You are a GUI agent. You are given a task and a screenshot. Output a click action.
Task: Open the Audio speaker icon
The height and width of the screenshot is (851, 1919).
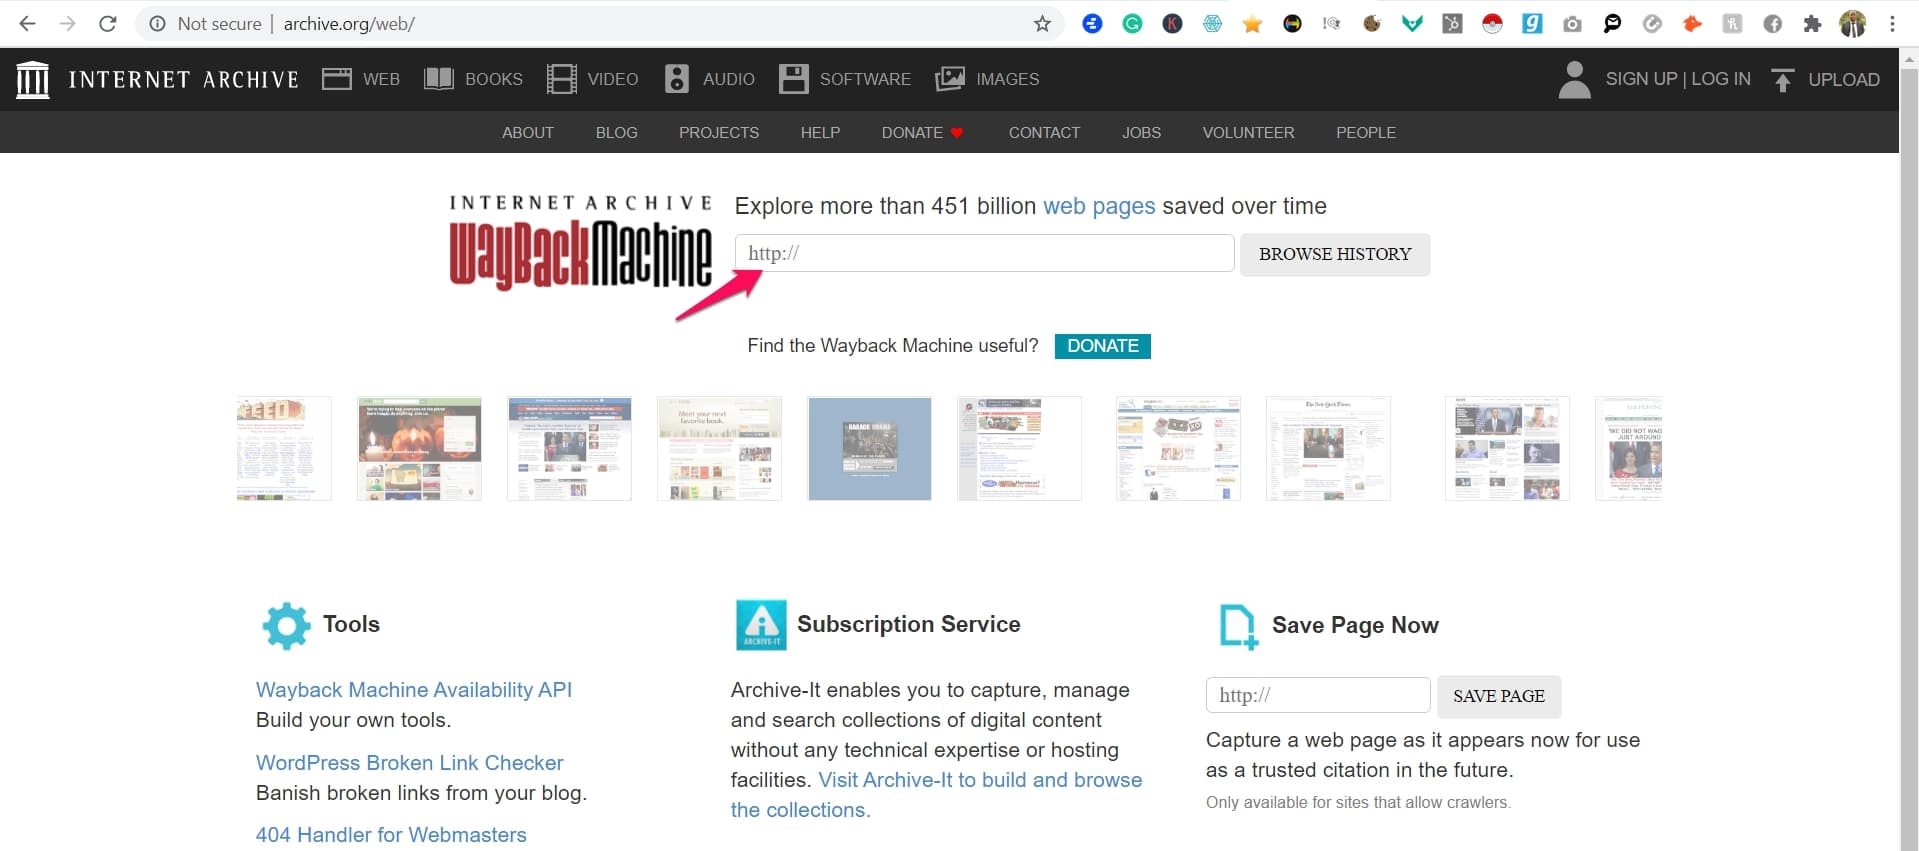click(x=677, y=79)
